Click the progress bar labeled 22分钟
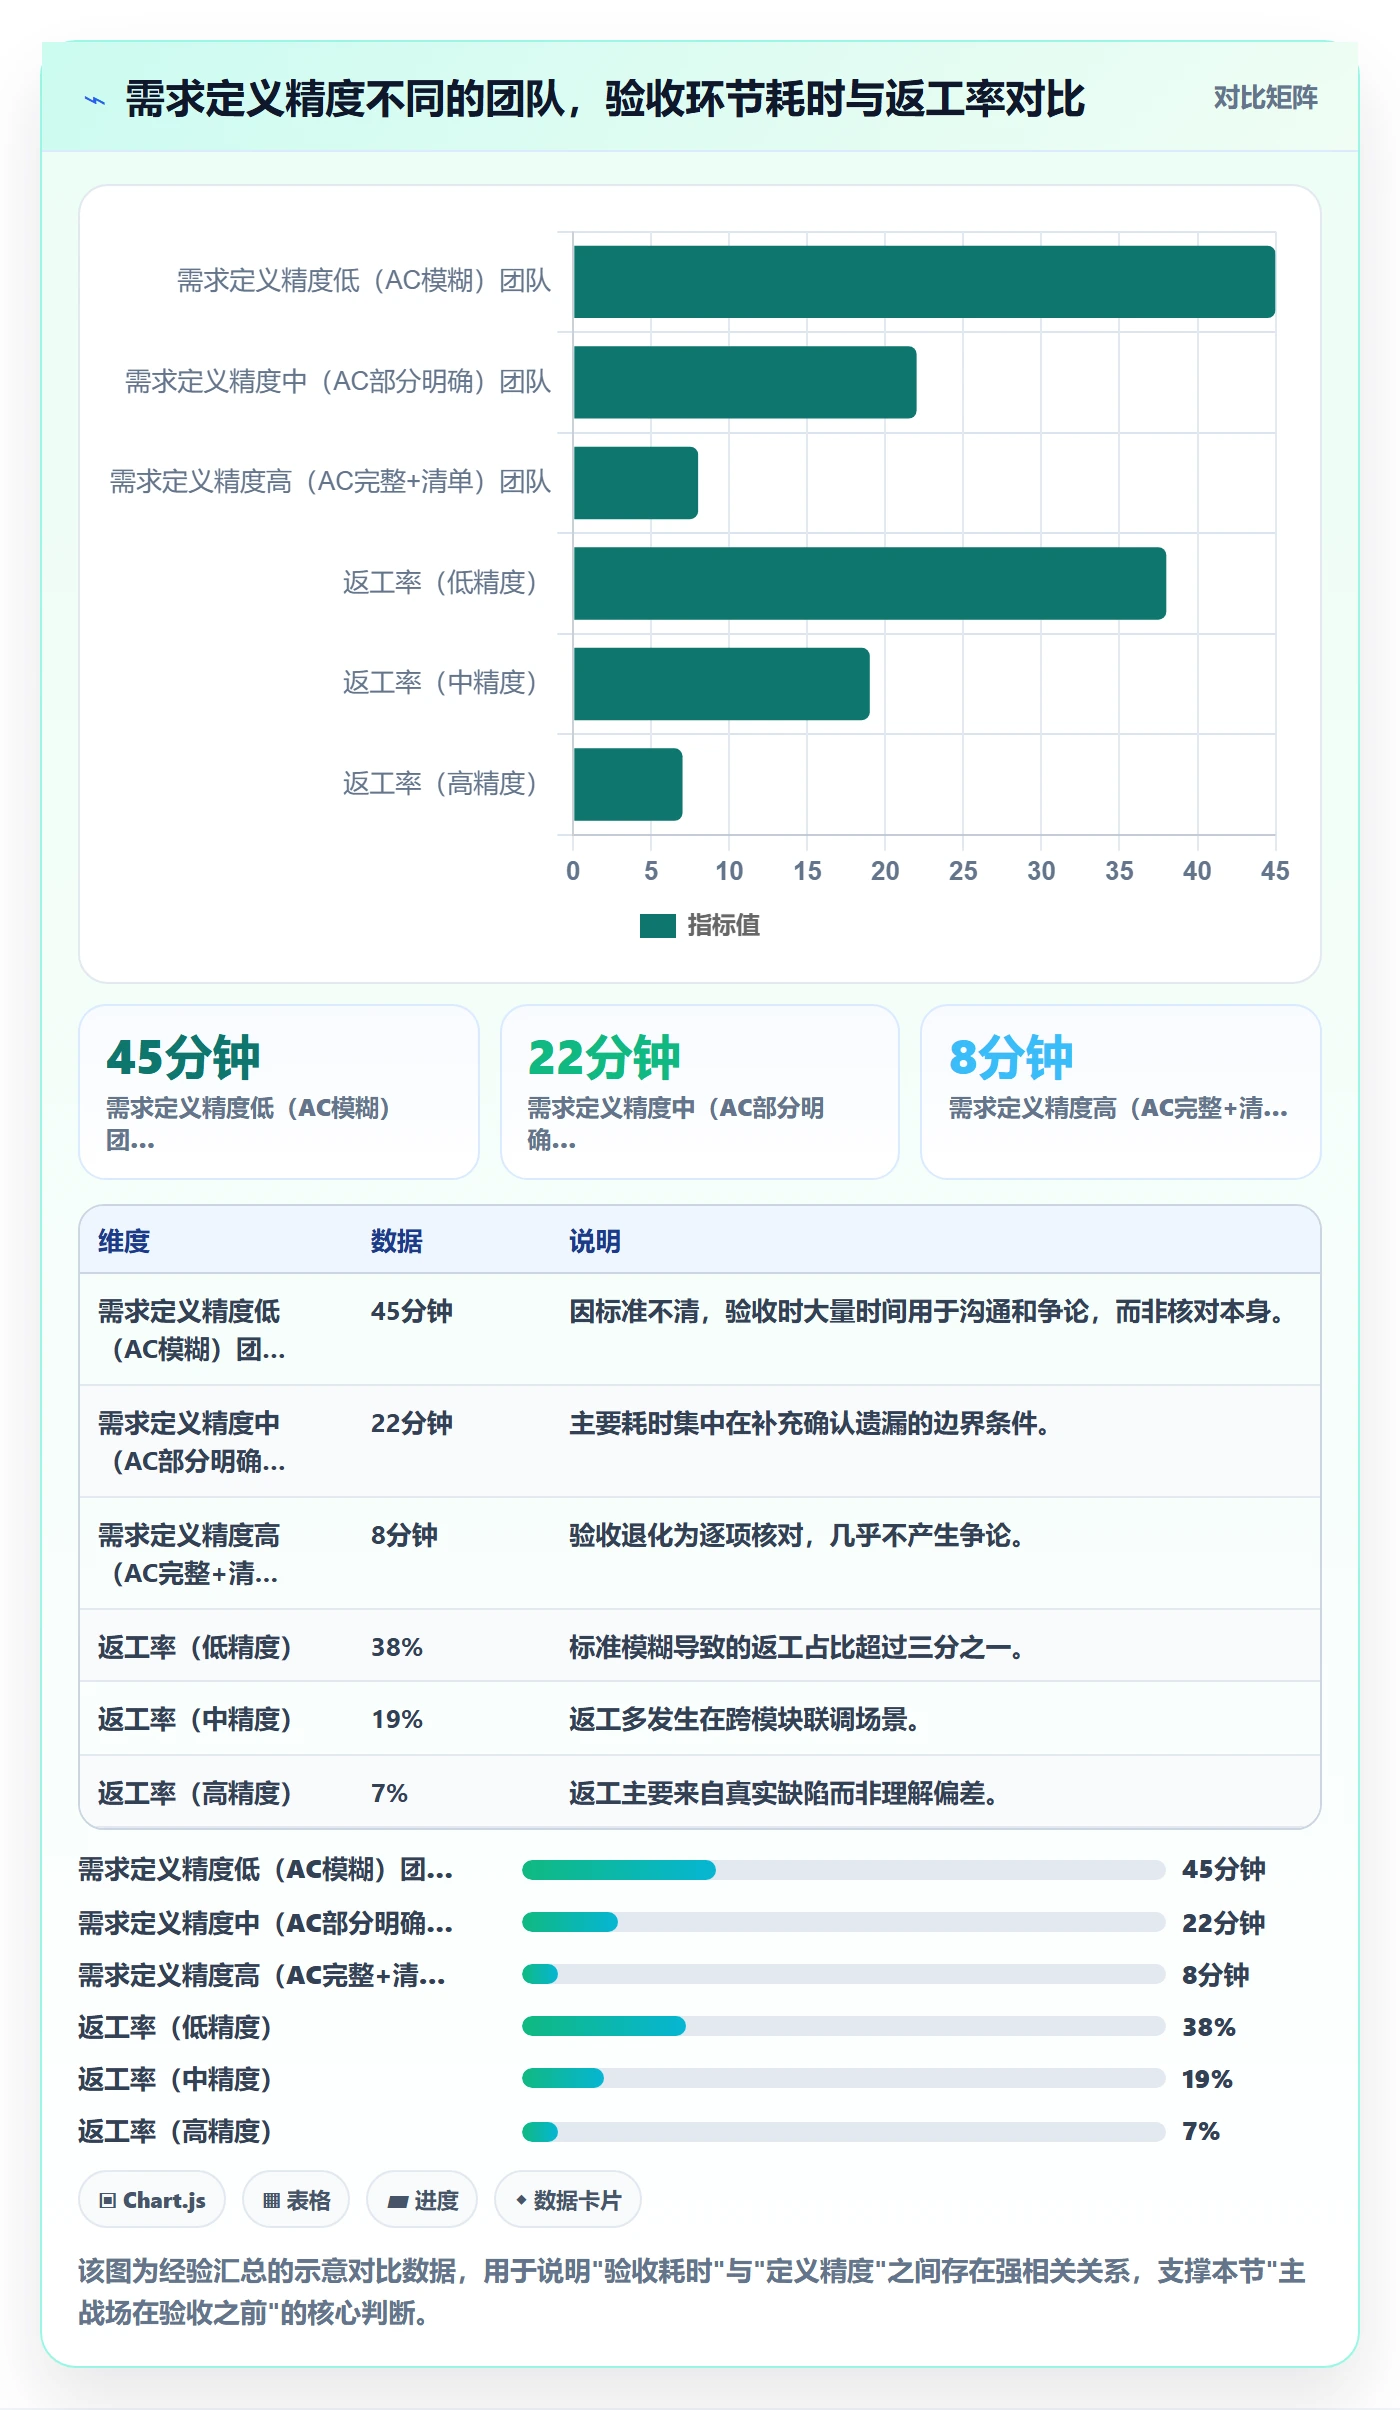This screenshot has width=1400, height=2410. (844, 1922)
